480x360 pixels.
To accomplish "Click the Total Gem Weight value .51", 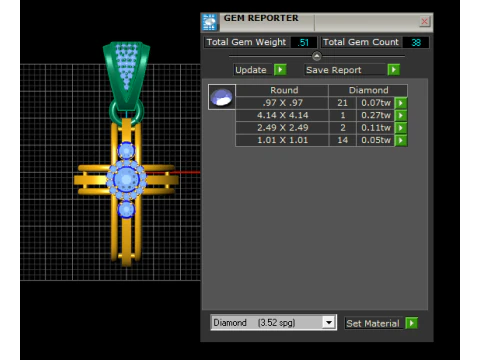I will [303, 43].
